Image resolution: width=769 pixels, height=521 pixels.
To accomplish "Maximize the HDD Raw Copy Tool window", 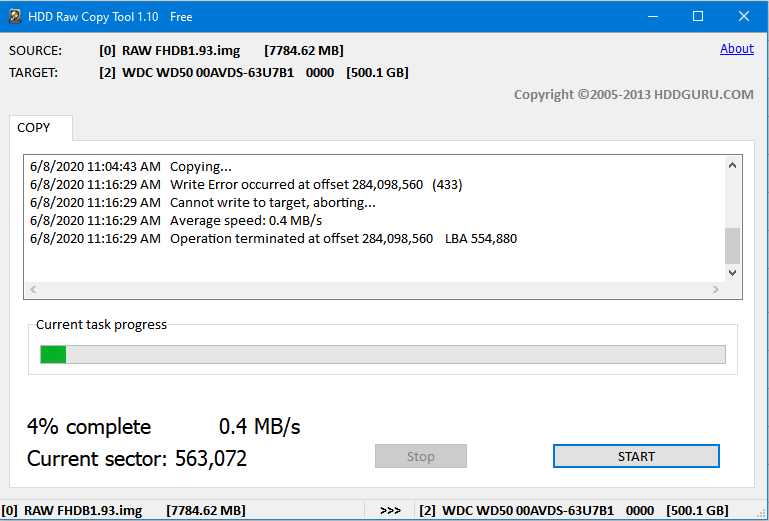I will [698, 16].
